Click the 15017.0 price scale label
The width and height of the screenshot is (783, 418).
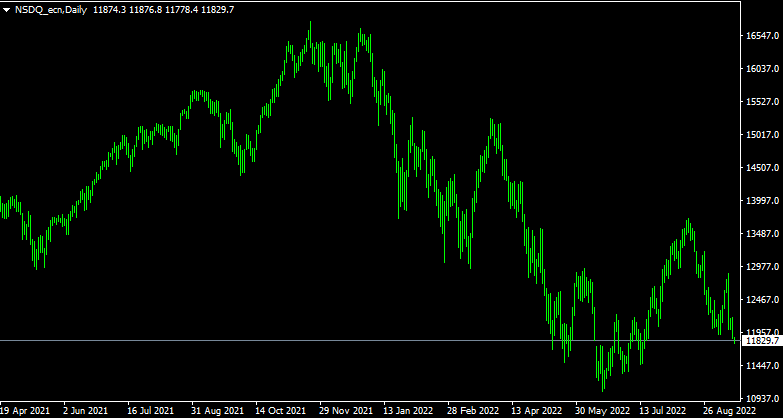(x=762, y=134)
